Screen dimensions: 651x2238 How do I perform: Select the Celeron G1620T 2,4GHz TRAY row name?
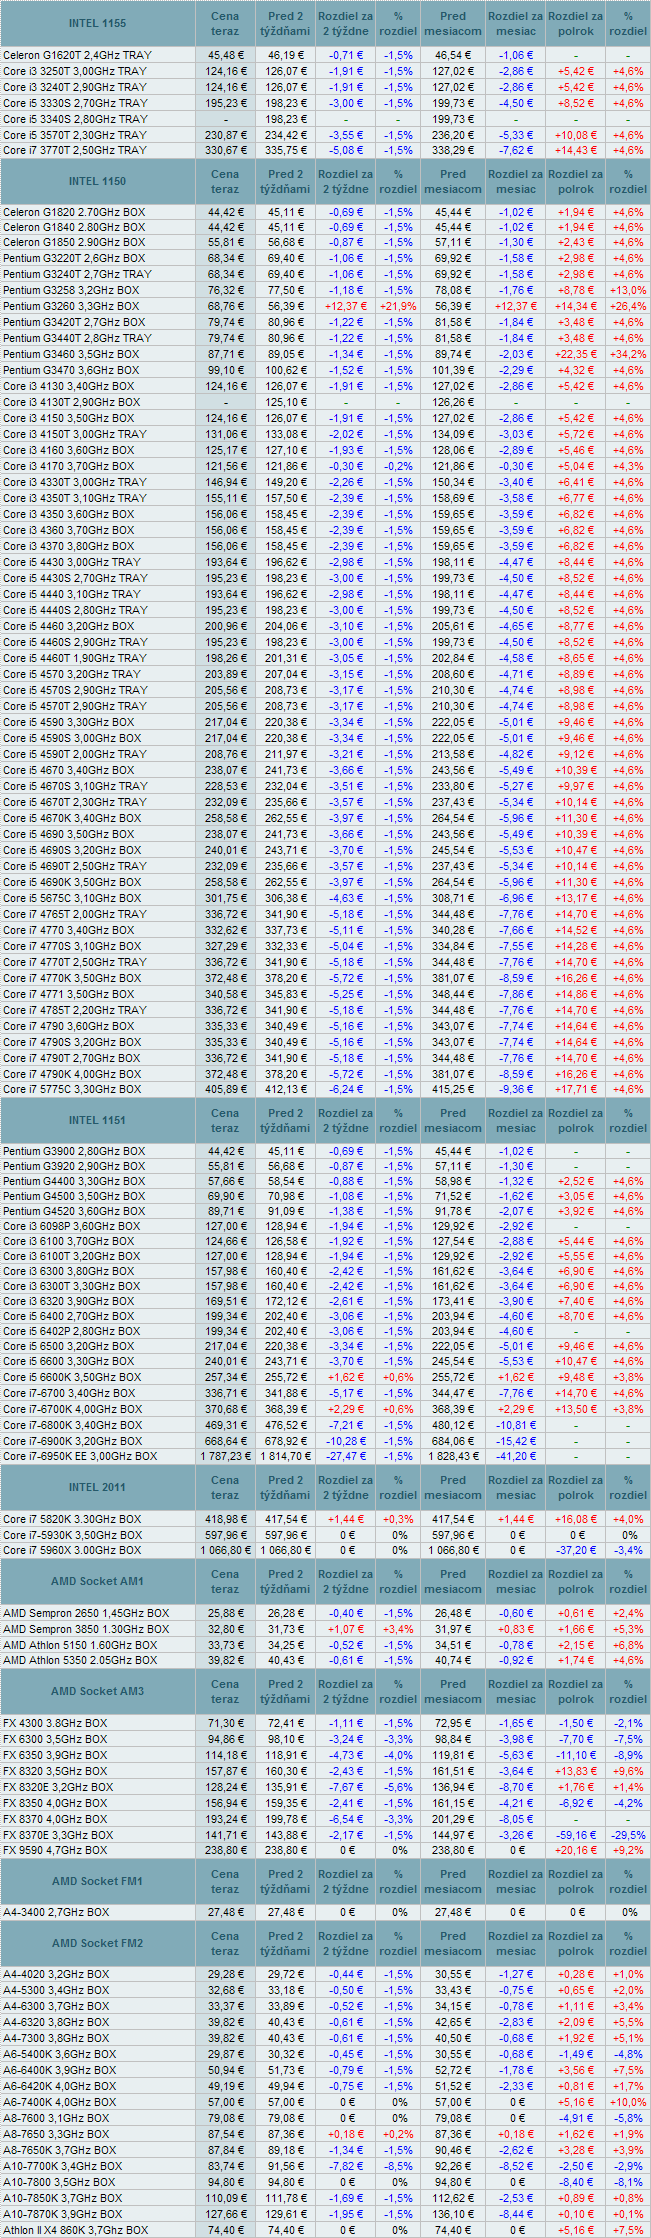tap(77, 55)
